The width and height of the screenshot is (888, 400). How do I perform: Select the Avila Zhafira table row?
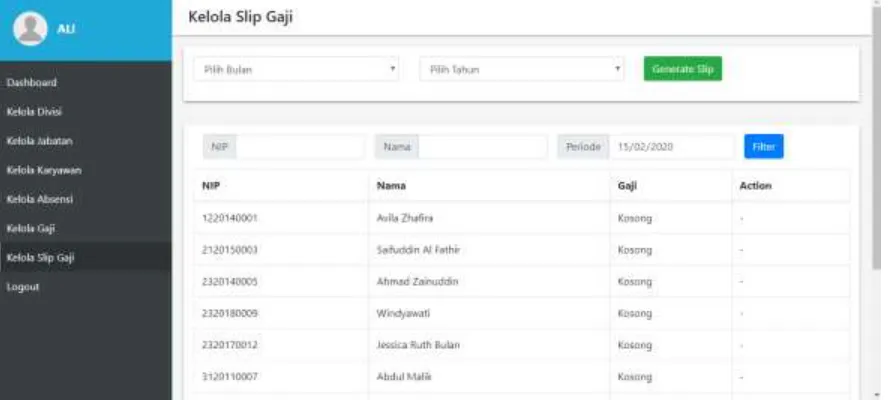[522, 218]
